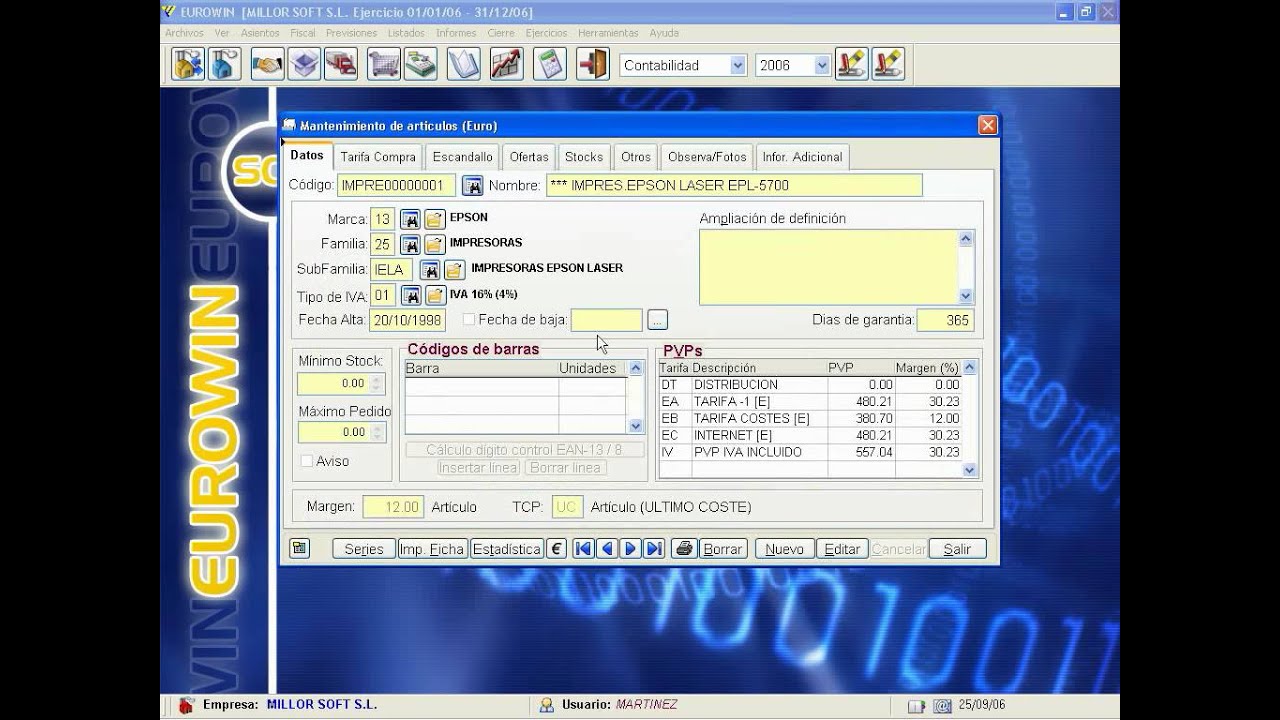
Task: Switch to the Stocks tab
Action: 584,157
